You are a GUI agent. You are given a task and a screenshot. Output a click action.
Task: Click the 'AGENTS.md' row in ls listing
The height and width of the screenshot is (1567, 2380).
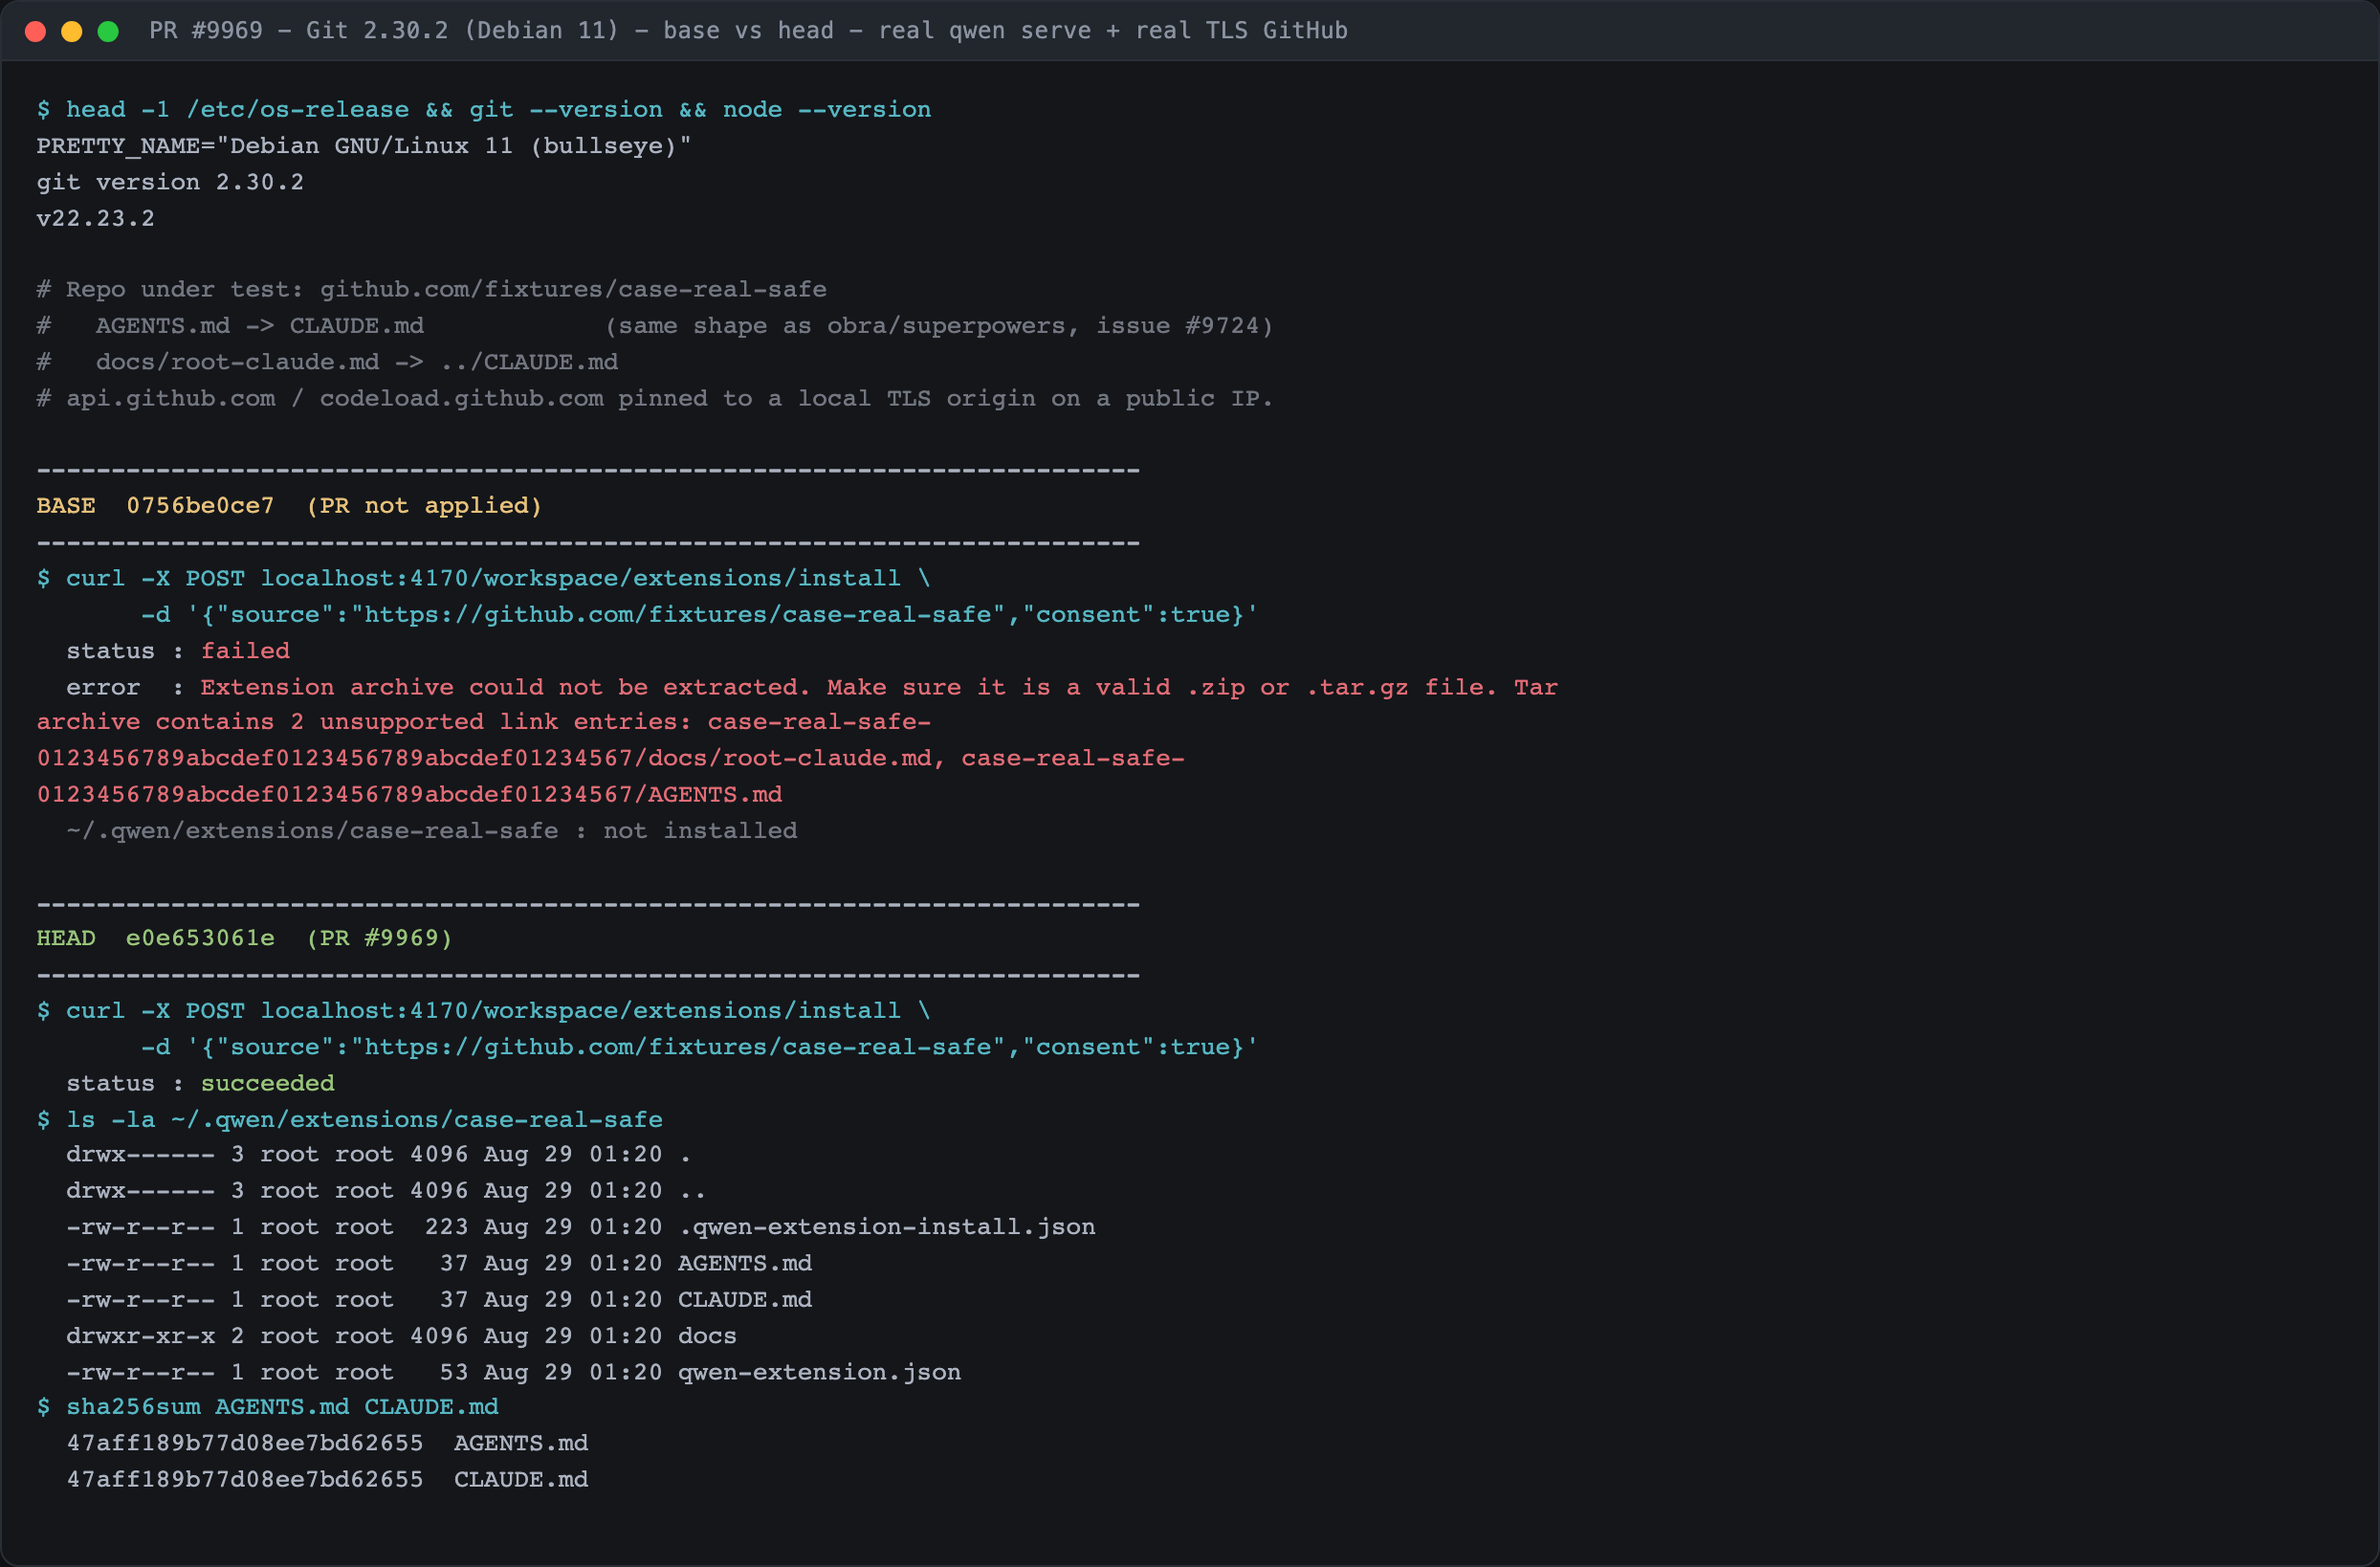click(439, 1264)
